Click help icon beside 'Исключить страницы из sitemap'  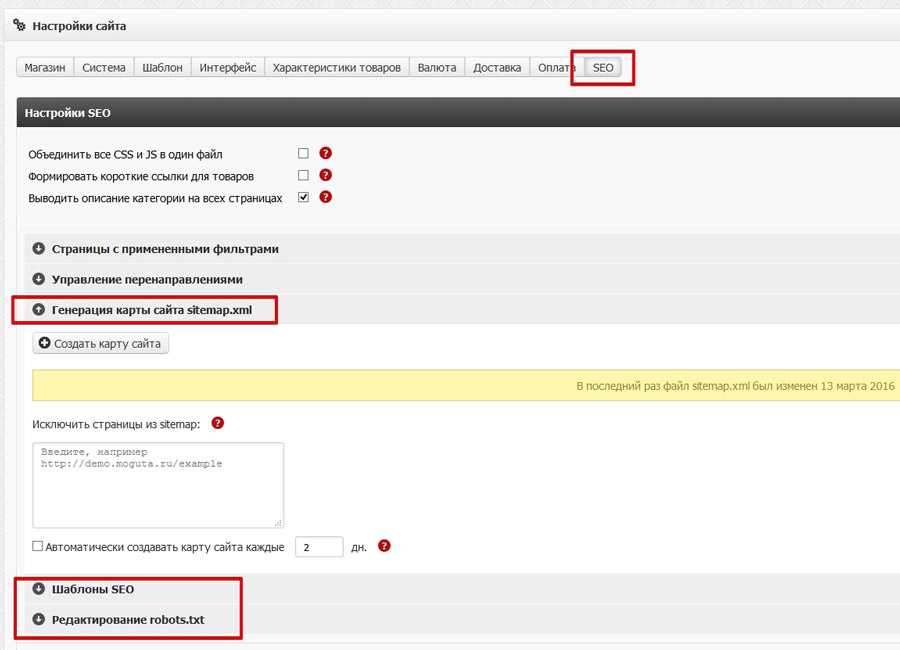point(218,423)
